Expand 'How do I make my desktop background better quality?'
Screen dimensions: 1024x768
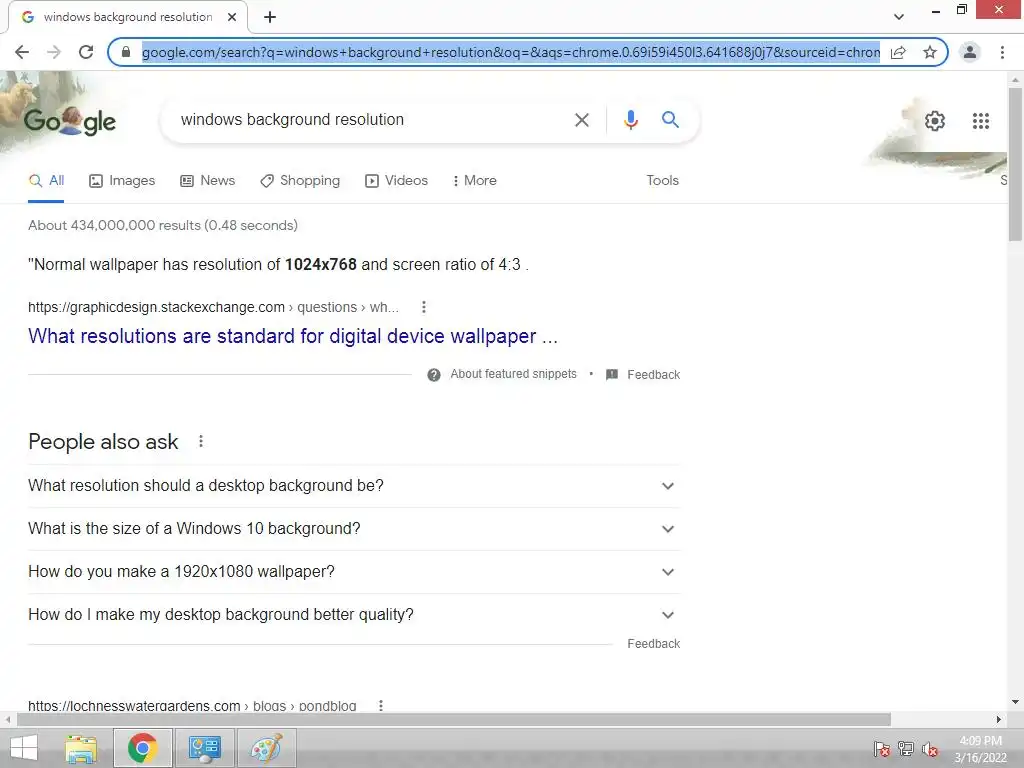coord(354,615)
